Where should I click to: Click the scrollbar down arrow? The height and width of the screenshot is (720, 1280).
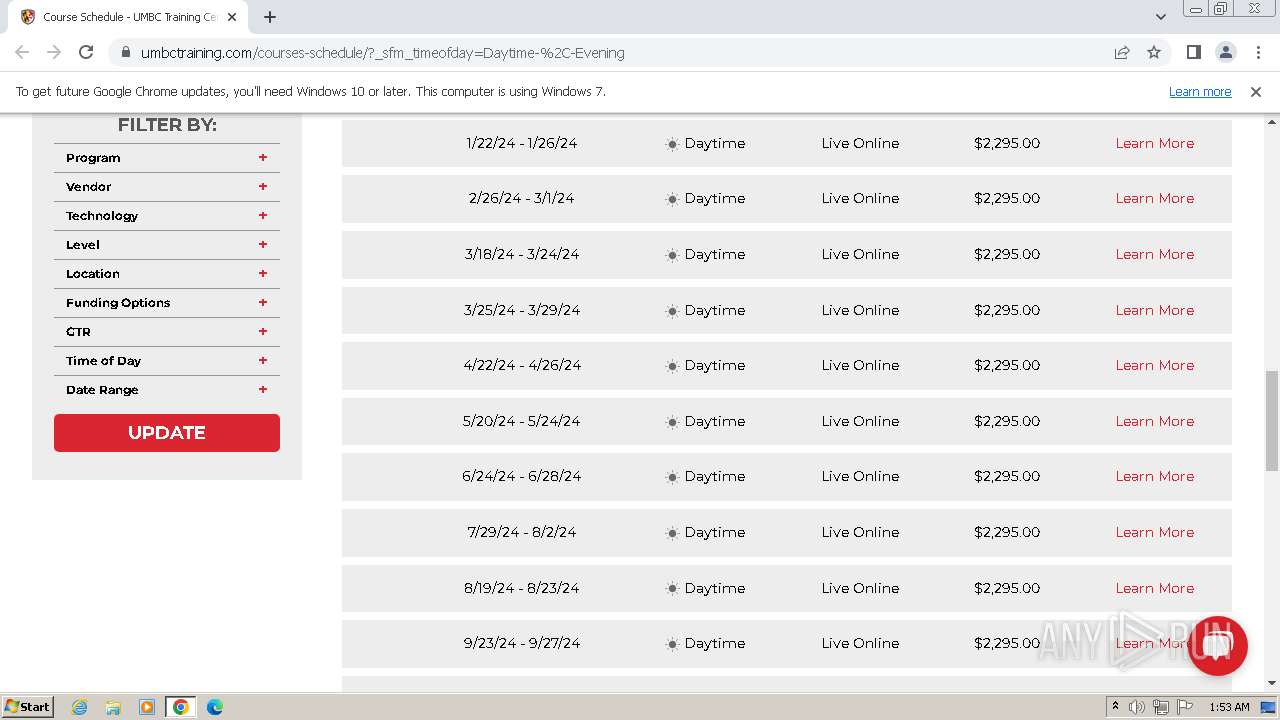[x=1272, y=683]
